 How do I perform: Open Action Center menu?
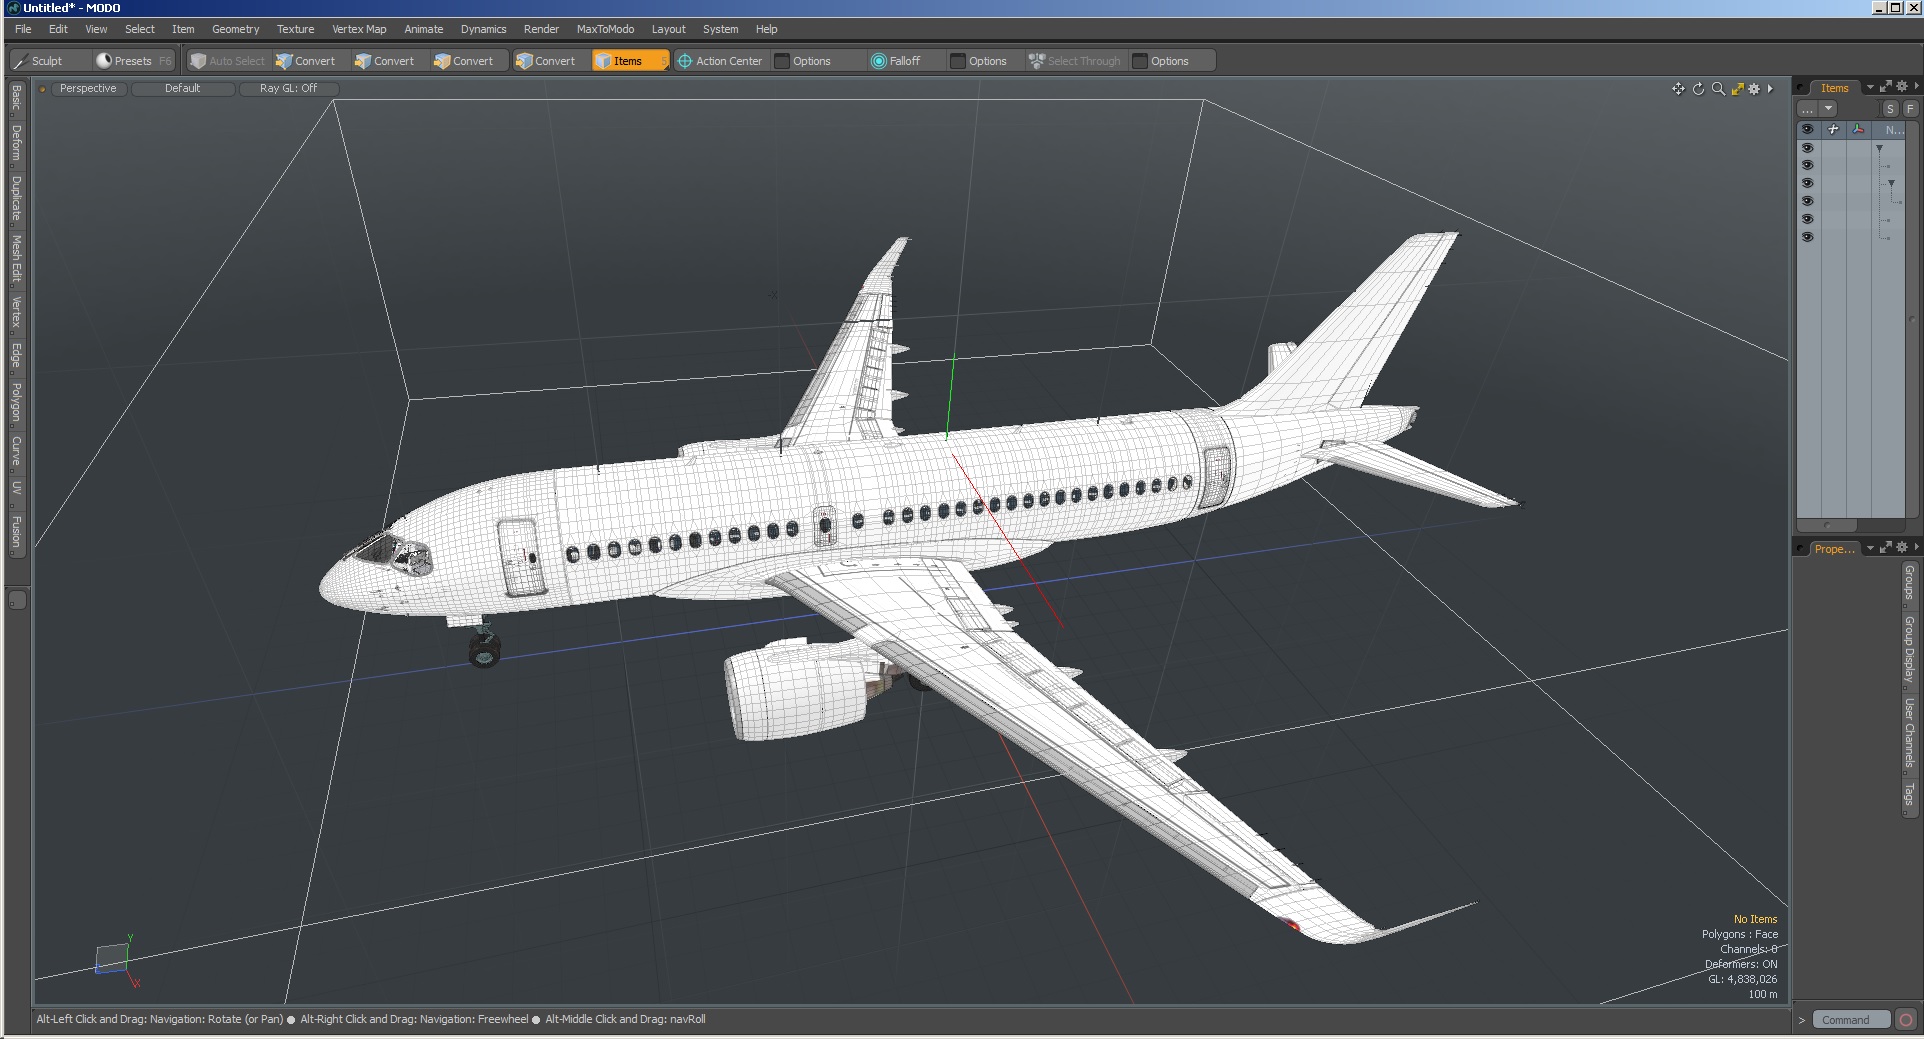[720, 61]
